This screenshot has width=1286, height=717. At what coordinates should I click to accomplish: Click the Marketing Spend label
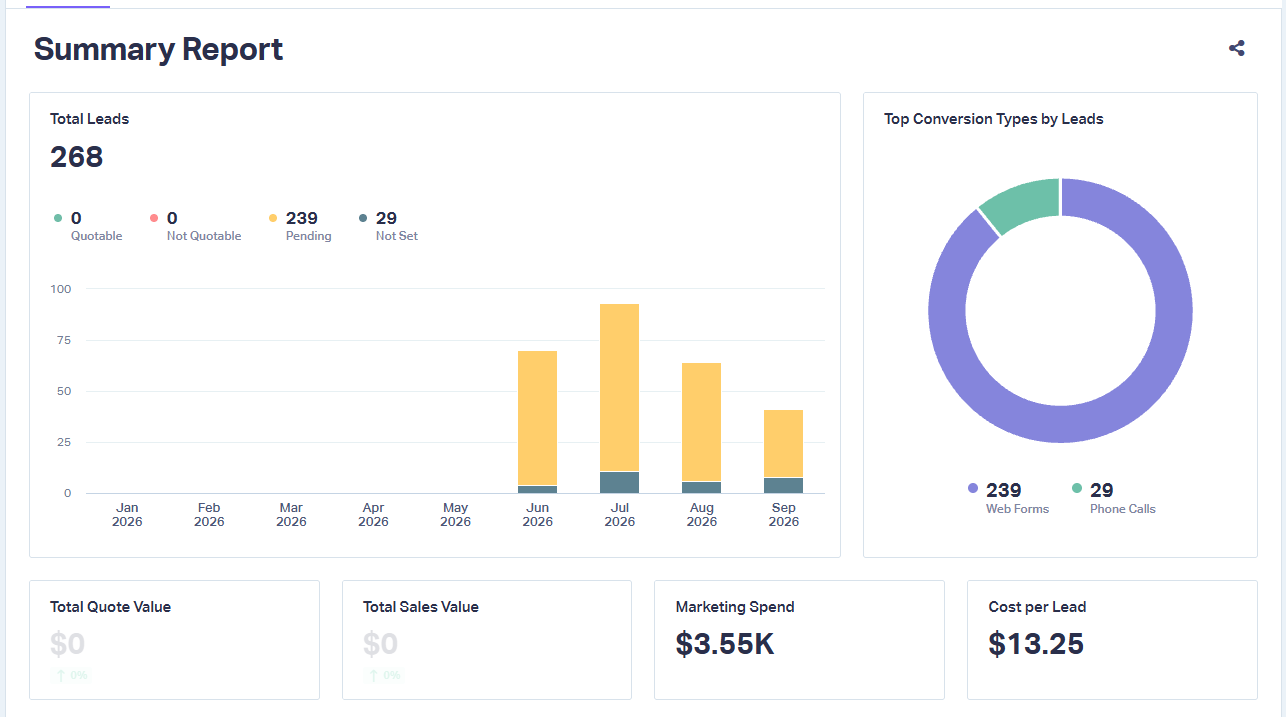(x=735, y=607)
